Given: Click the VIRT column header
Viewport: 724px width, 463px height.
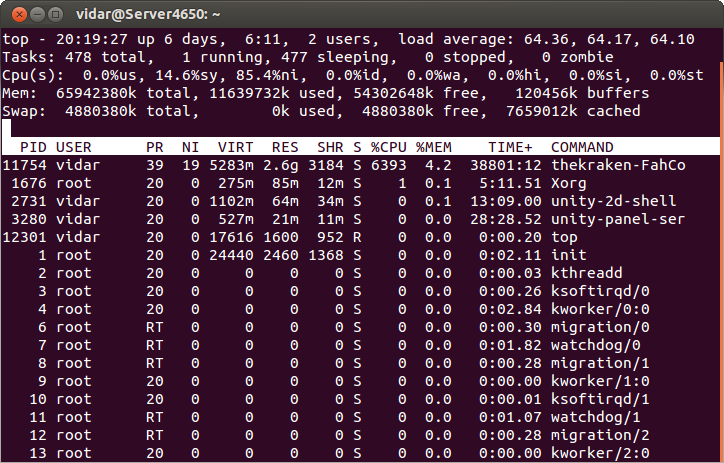Looking at the screenshot, I should (x=235, y=147).
